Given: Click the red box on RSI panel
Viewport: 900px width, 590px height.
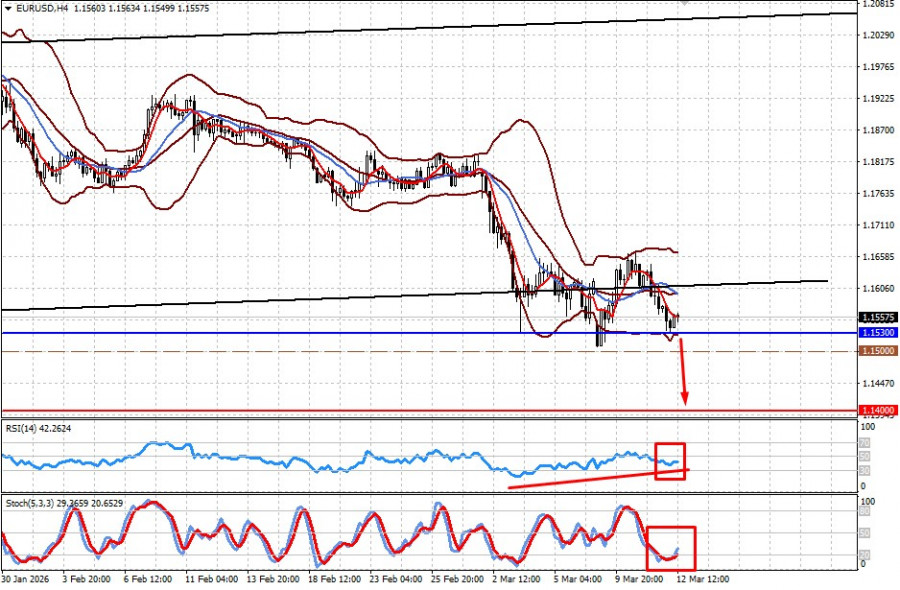Looking at the screenshot, I should pyautogui.click(x=670, y=461).
